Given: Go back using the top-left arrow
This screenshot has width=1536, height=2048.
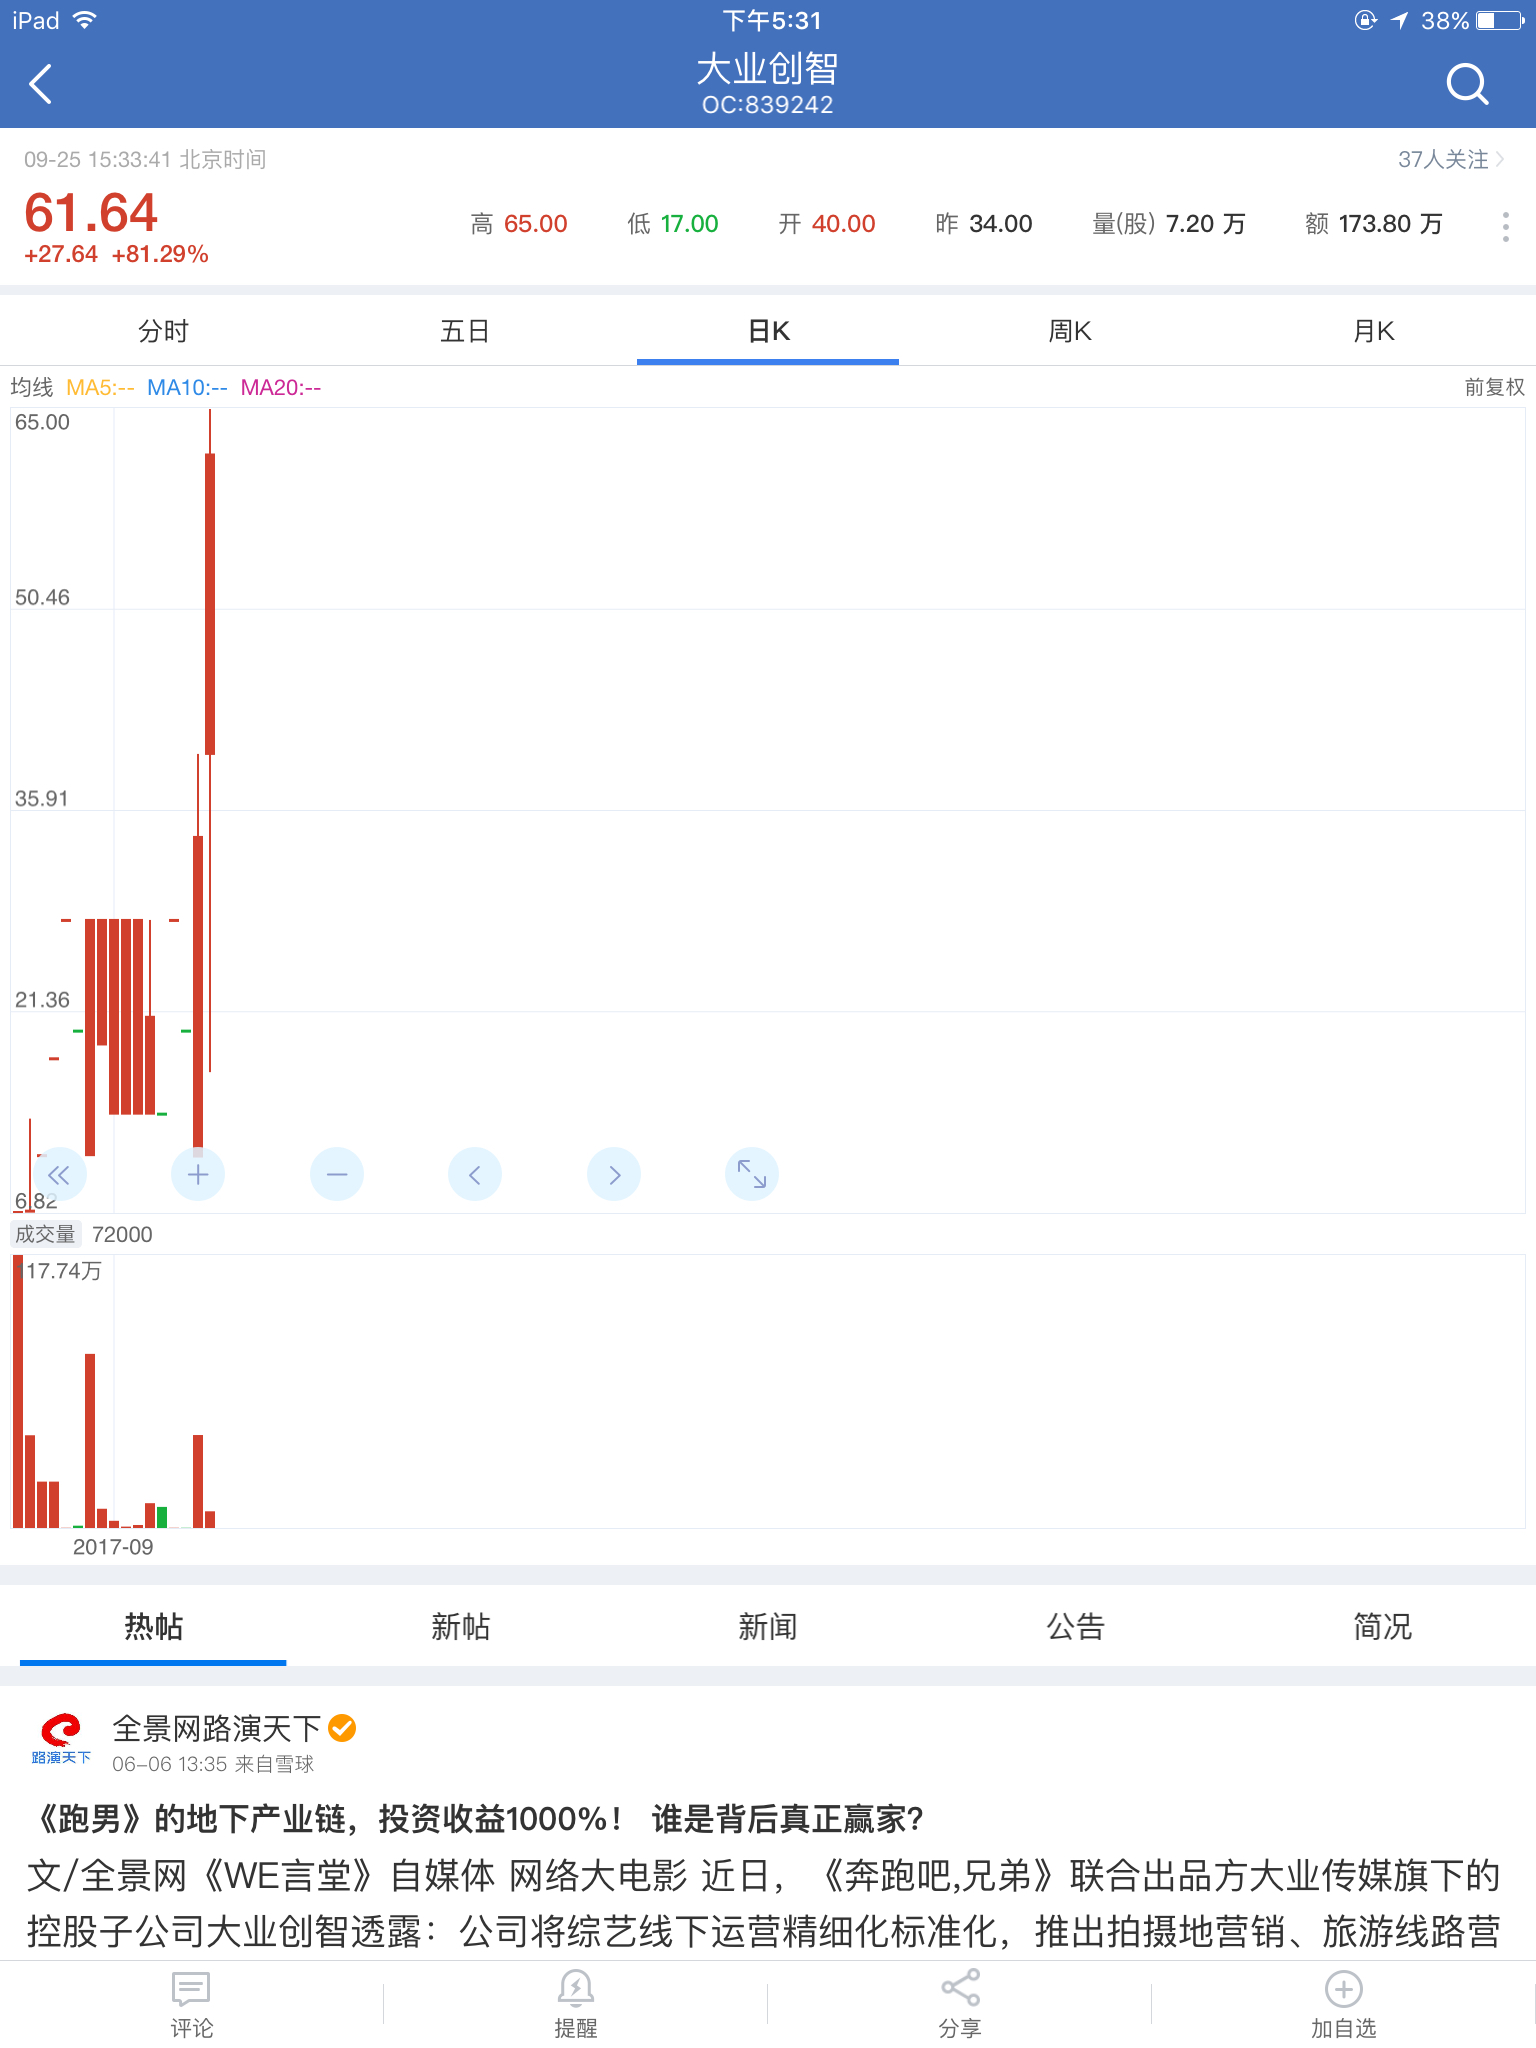Looking at the screenshot, I should point(41,84).
